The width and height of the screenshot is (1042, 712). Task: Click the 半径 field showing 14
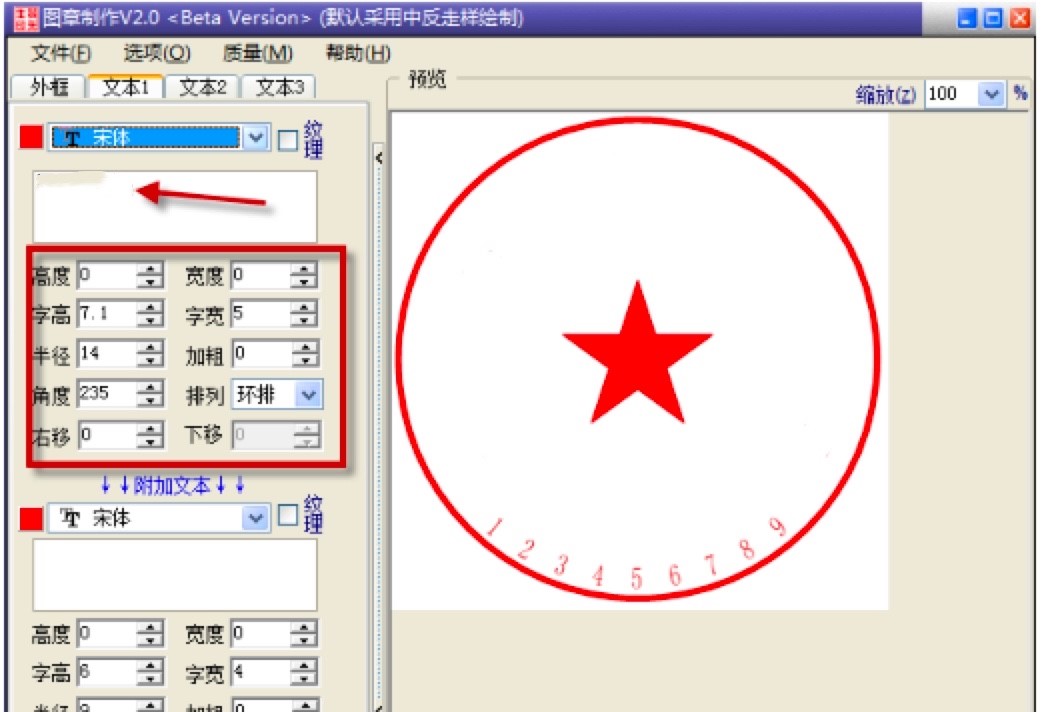tap(108, 354)
